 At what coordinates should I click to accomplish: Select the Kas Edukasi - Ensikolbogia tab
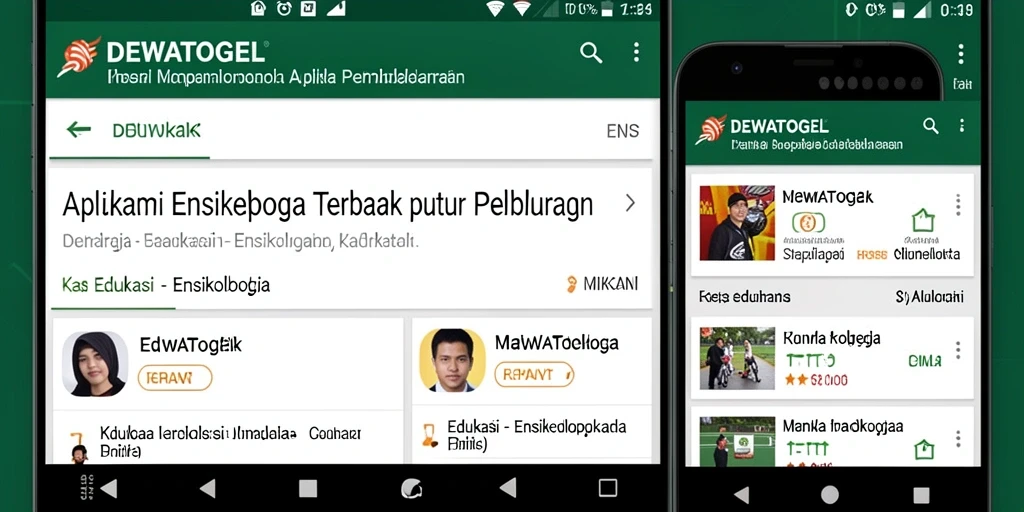[166, 285]
